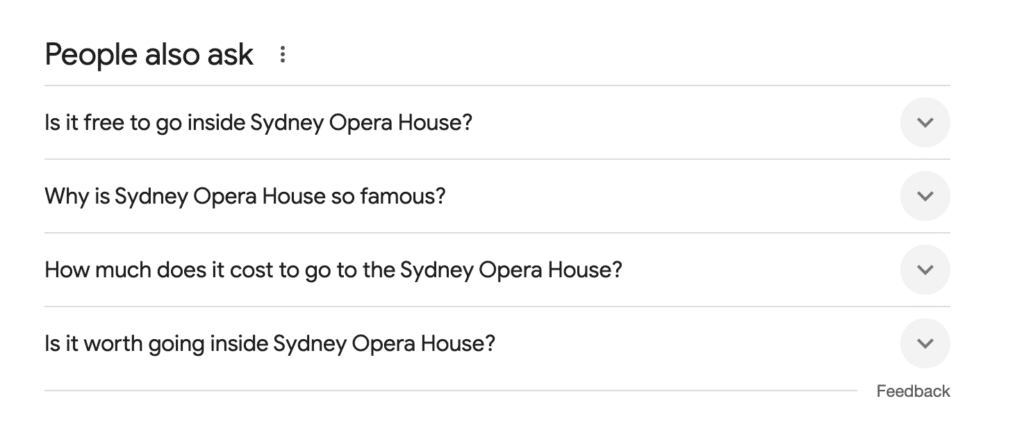The image size is (1024, 442).
Task: Show answer for the last question in list
Action: (497, 343)
